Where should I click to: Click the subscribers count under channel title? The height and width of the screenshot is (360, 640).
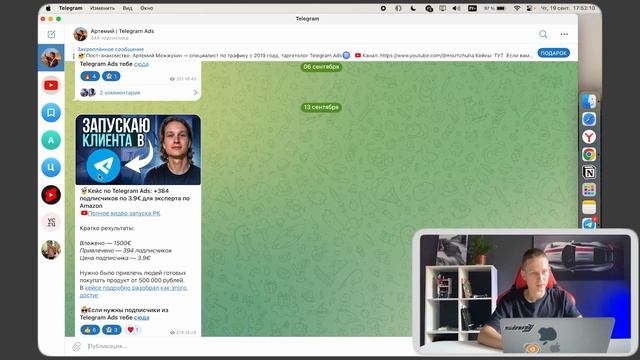pos(109,38)
